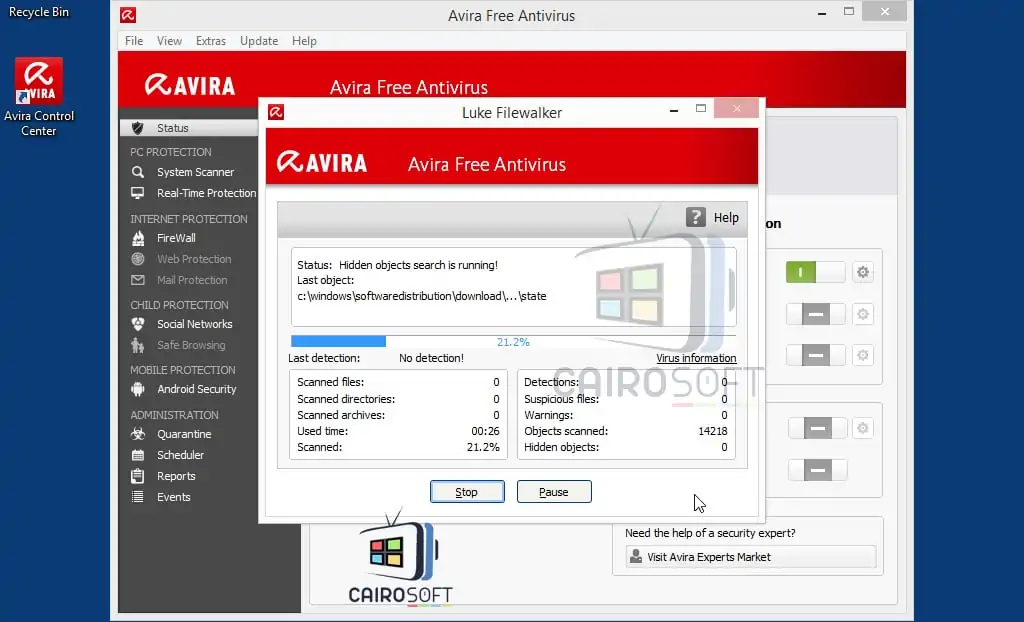Viewport: 1024px width, 622px height.
Task: Click the Safe Browsing family icon
Action: (138, 344)
